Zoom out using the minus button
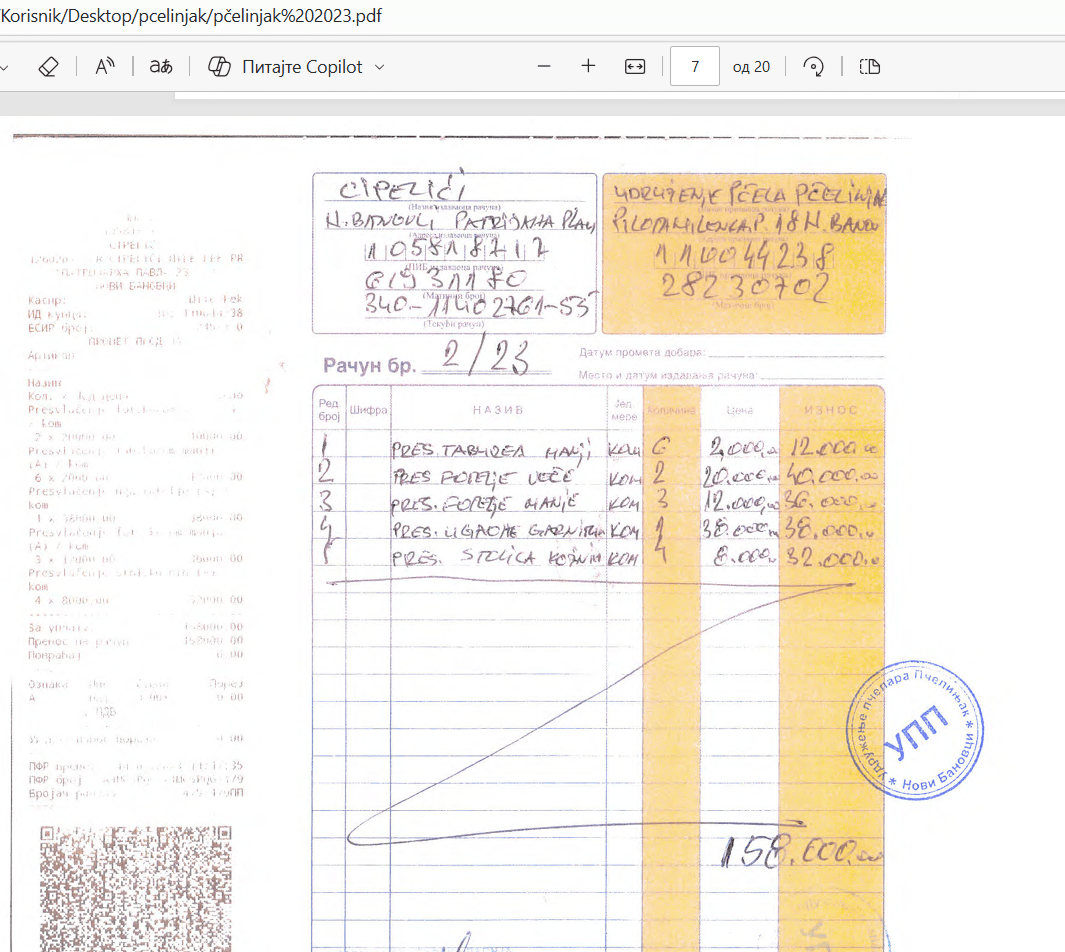The width and height of the screenshot is (1065, 952). point(544,67)
